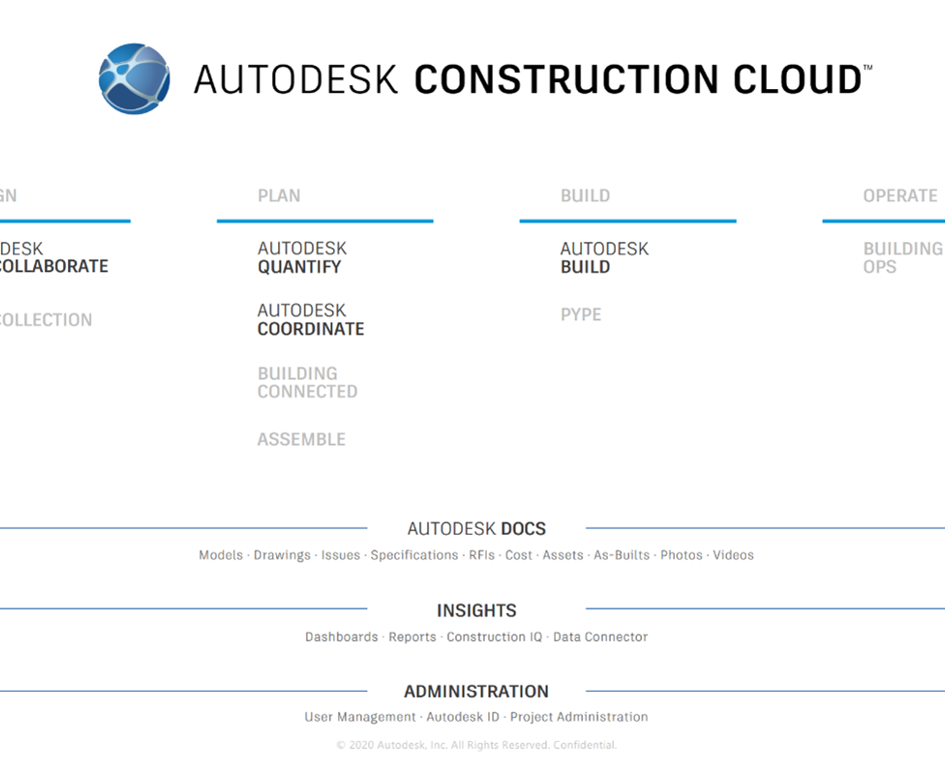This screenshot has width=945, height=770.
Task: Select the BUILD phase header
Action: (585, 196)
